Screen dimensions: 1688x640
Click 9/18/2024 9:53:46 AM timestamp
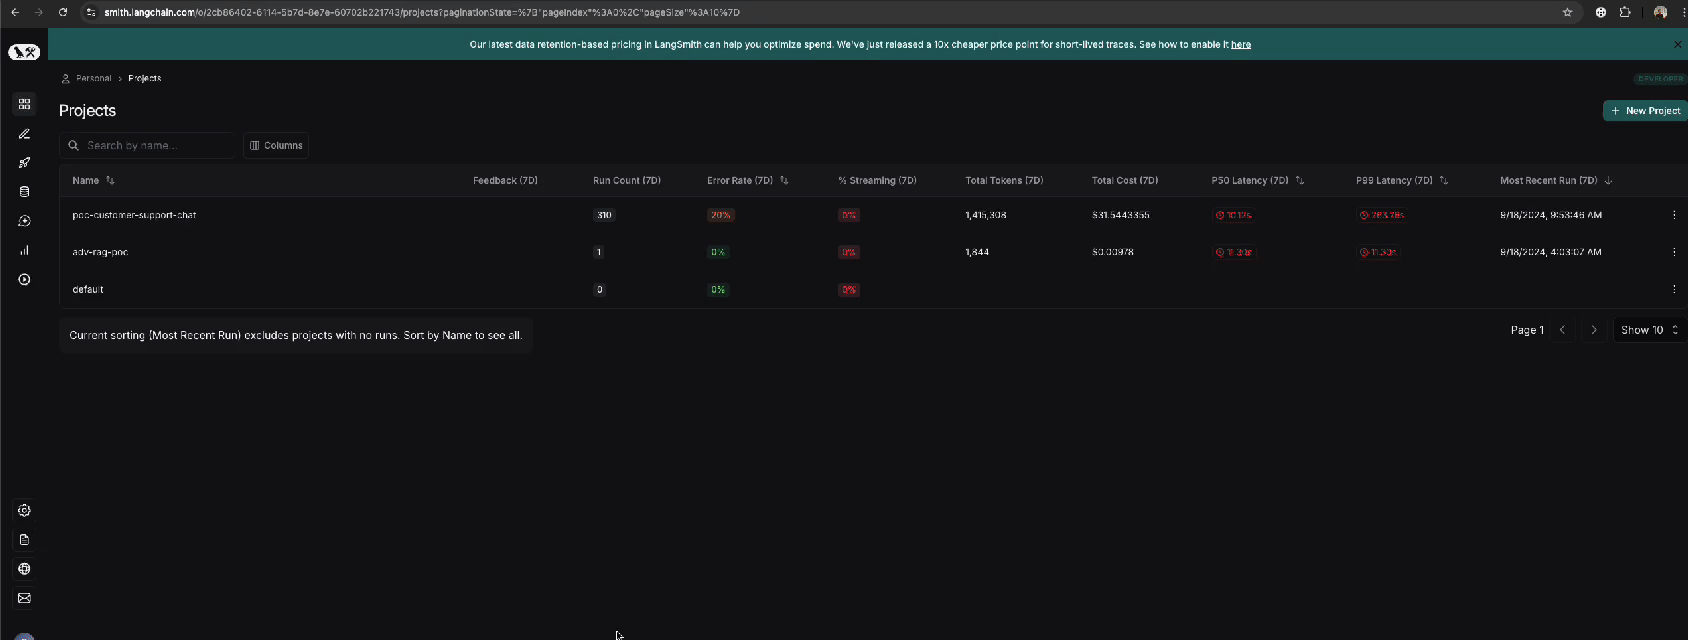[x=1551, y=215]
